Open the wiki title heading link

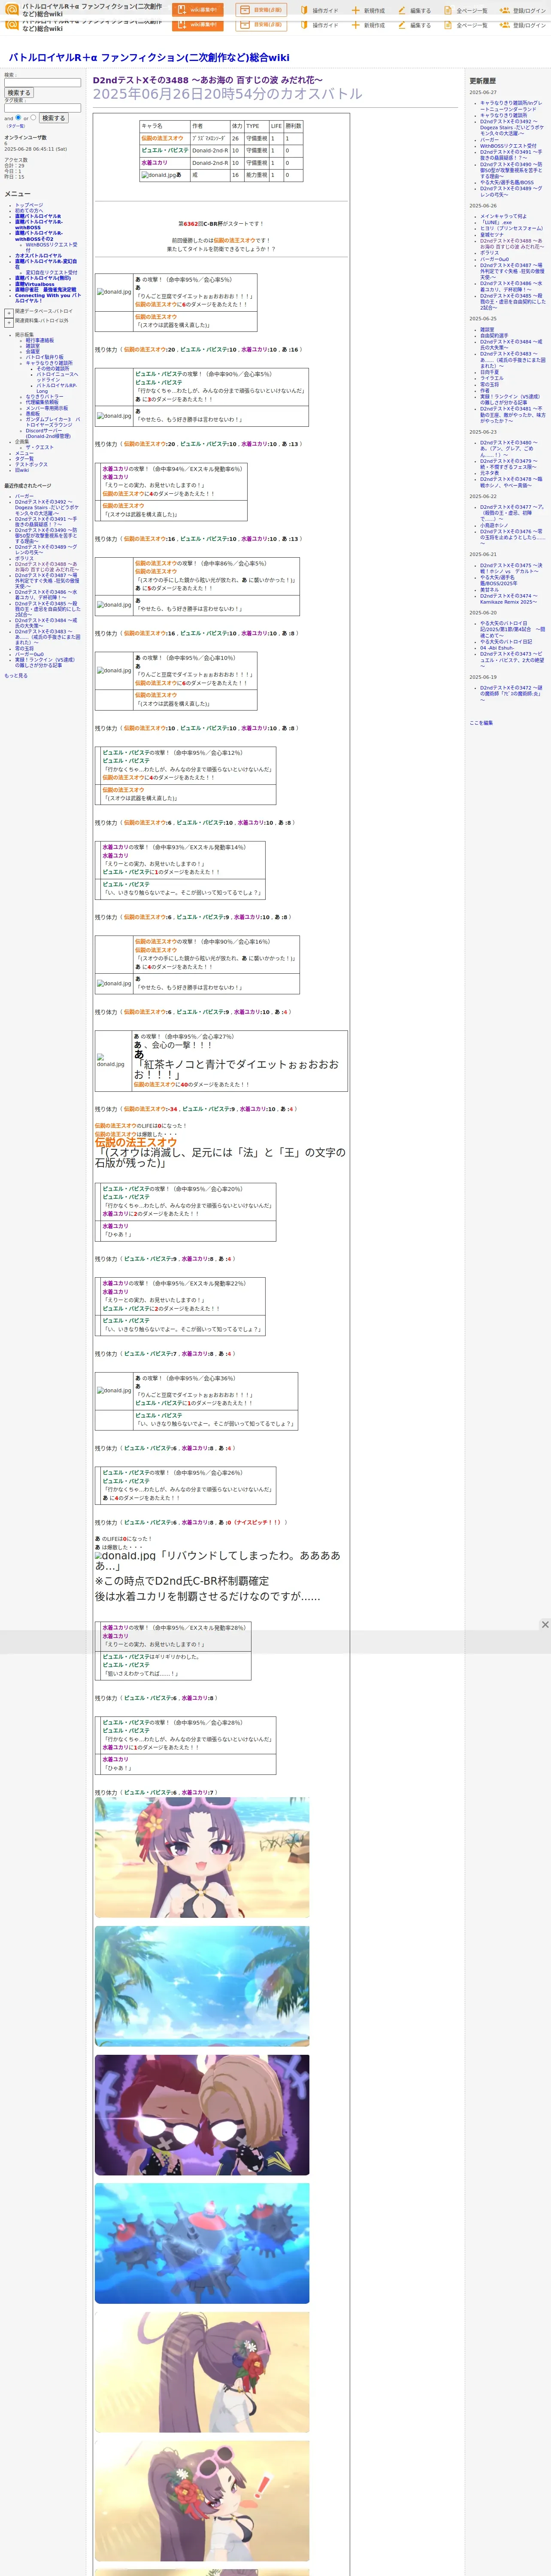click(149, 57)
